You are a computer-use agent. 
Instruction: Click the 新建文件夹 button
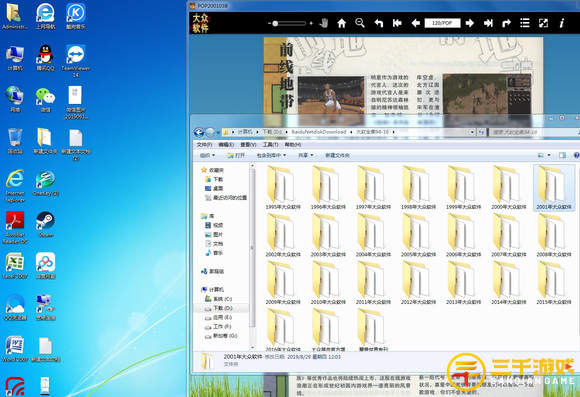click(337, 155)
